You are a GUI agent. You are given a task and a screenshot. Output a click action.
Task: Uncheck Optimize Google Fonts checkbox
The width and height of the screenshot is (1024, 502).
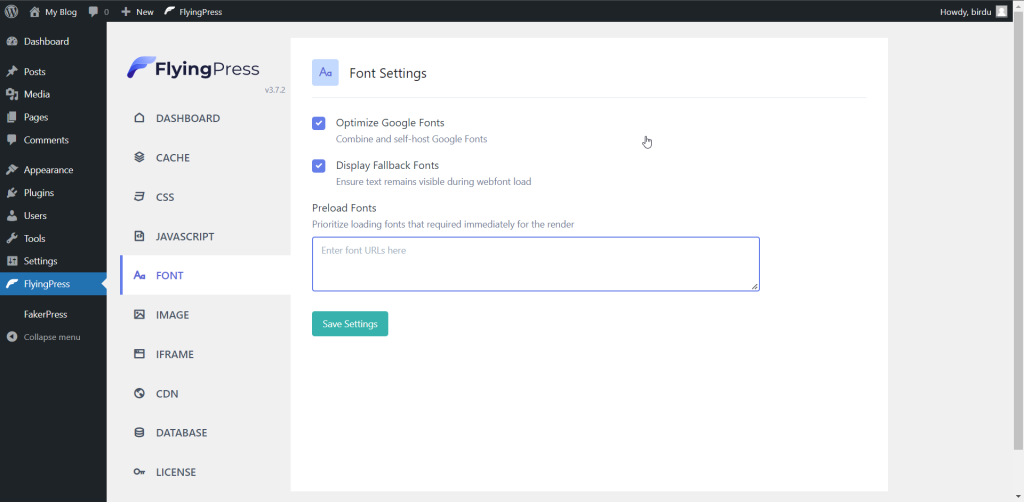point(319,123)
